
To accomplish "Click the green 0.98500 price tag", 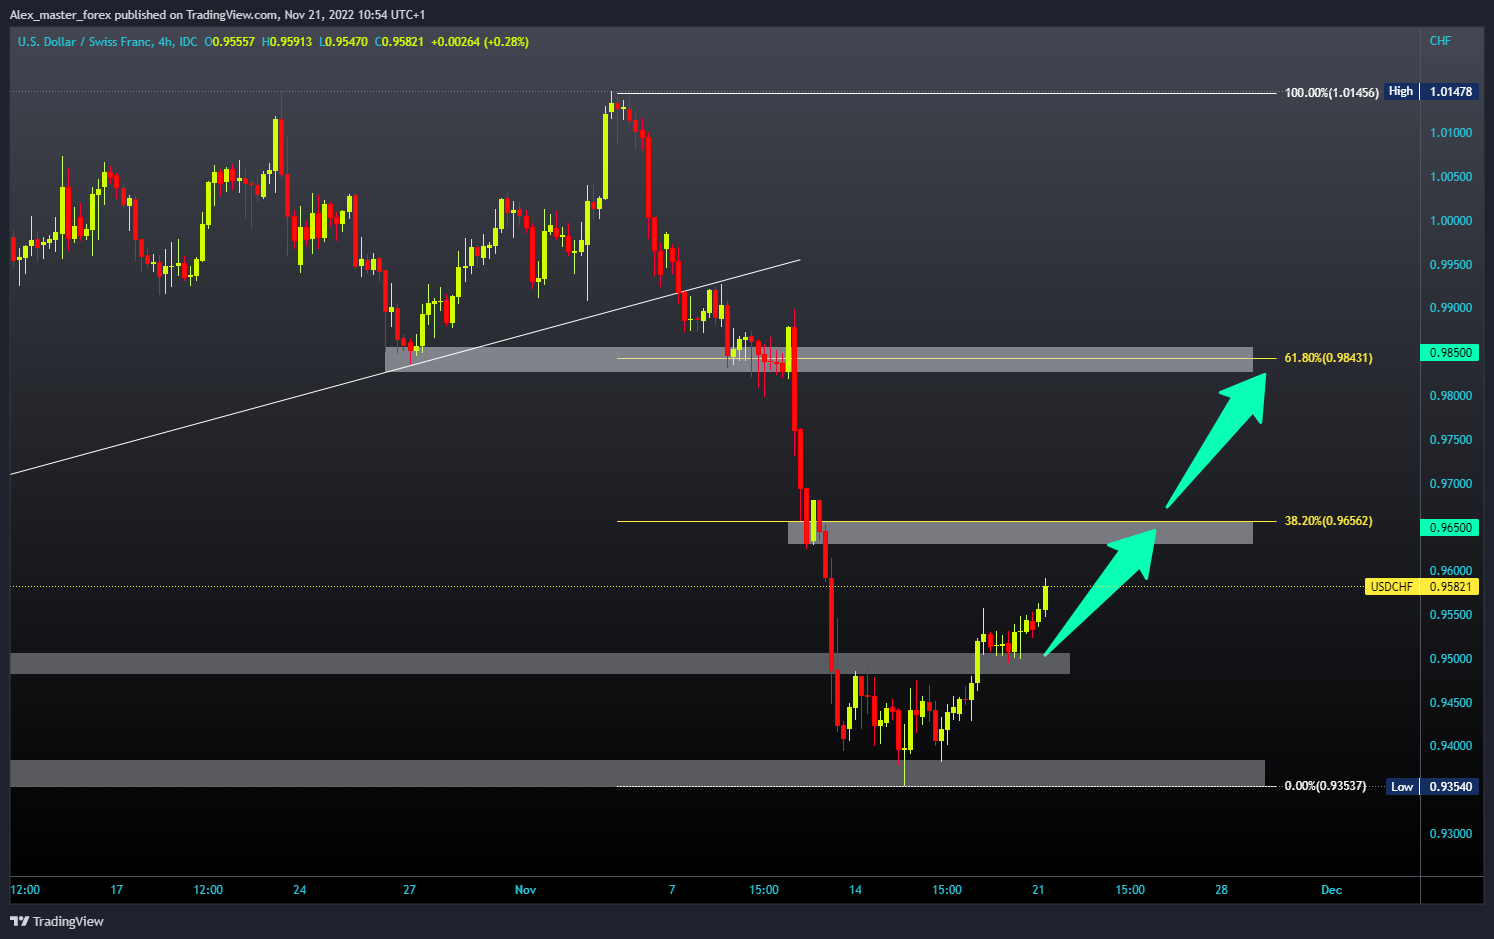I will pos(1450,352).
